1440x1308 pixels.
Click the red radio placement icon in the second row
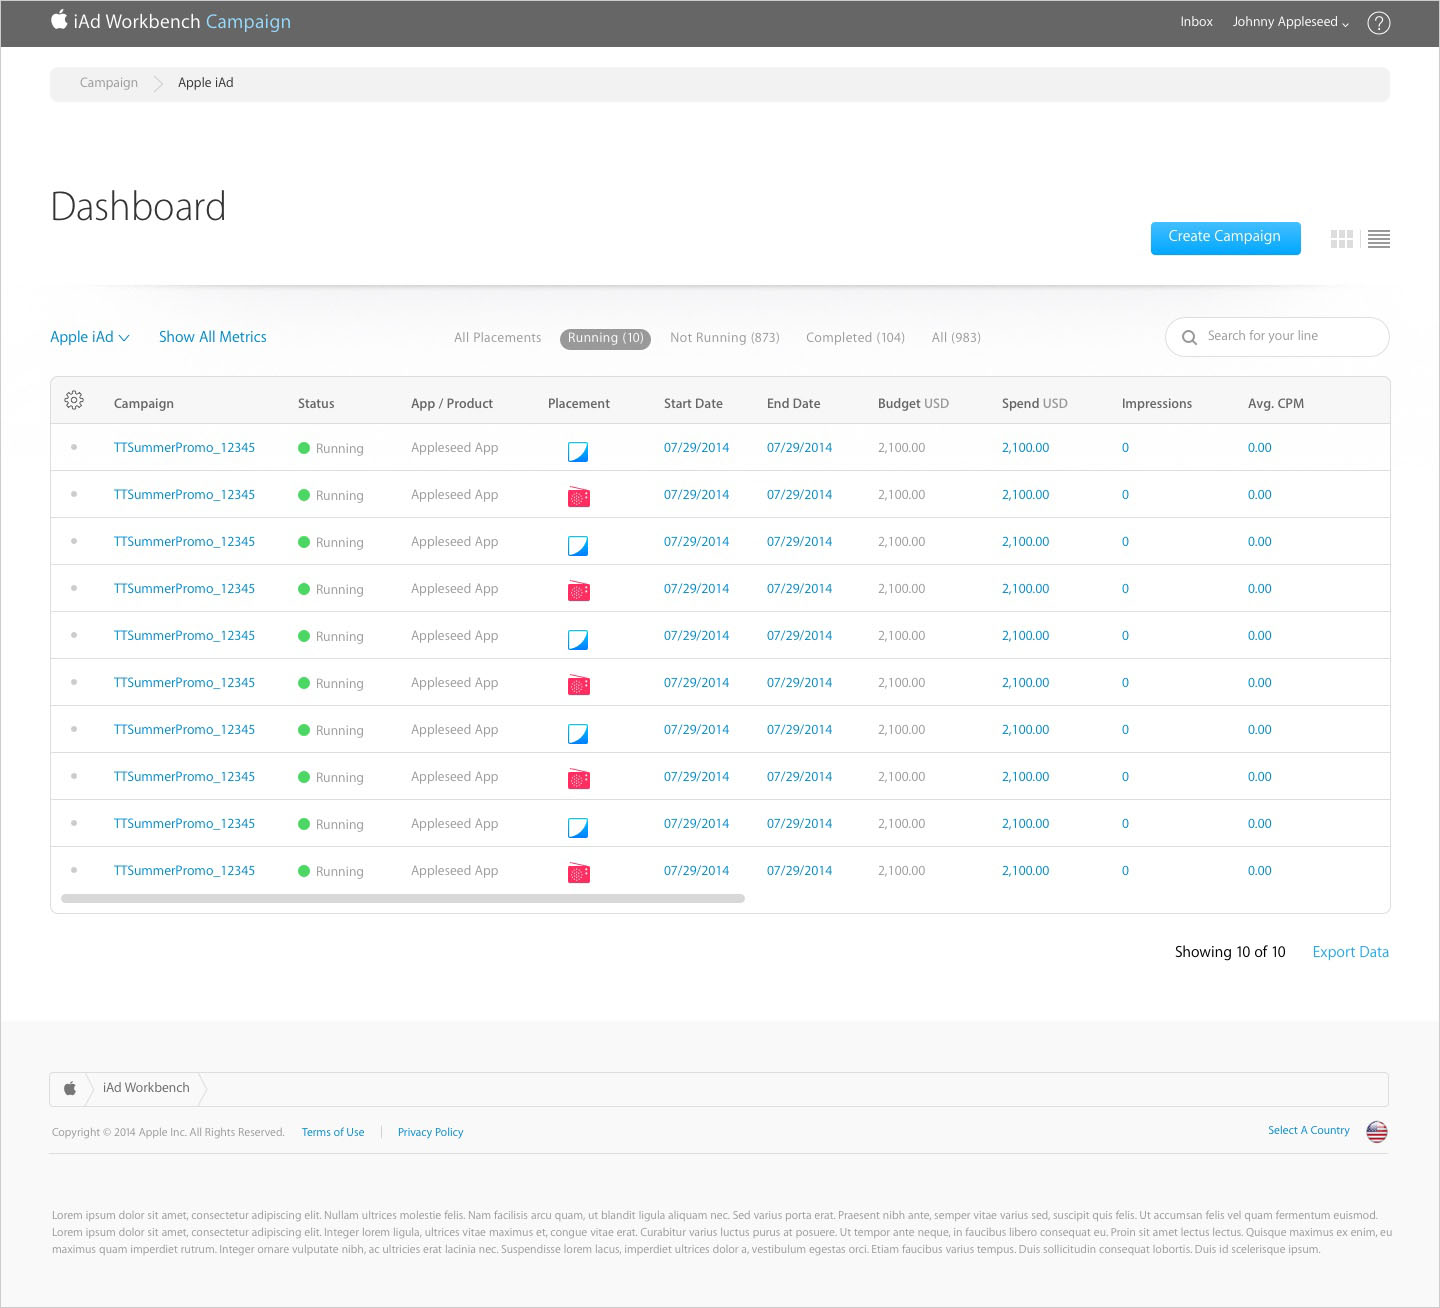578,497
